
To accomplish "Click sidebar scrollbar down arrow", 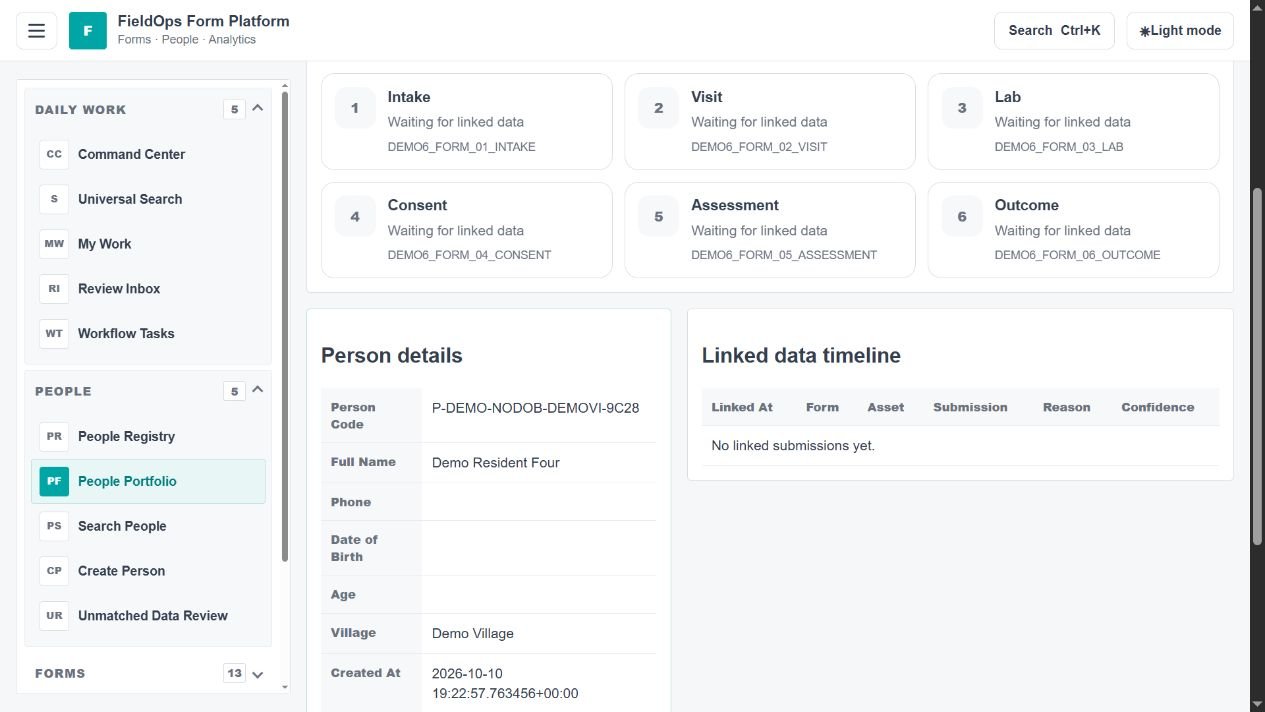I will 285,687.
